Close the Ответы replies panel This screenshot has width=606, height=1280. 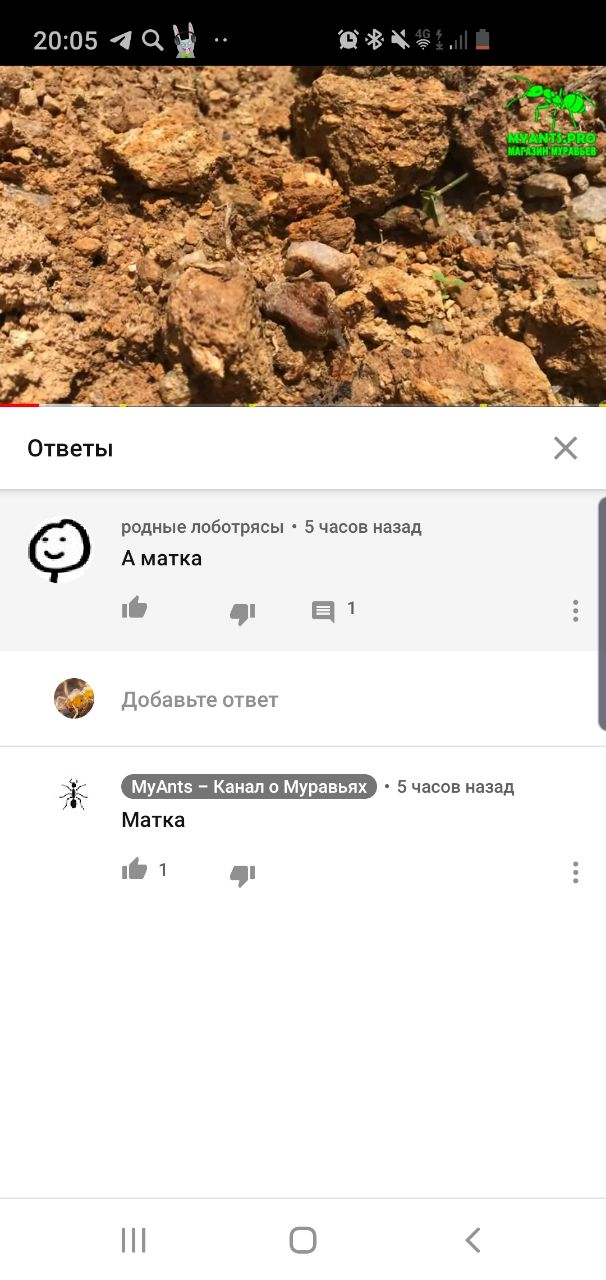pyautogui.click(x=565, y=448)
